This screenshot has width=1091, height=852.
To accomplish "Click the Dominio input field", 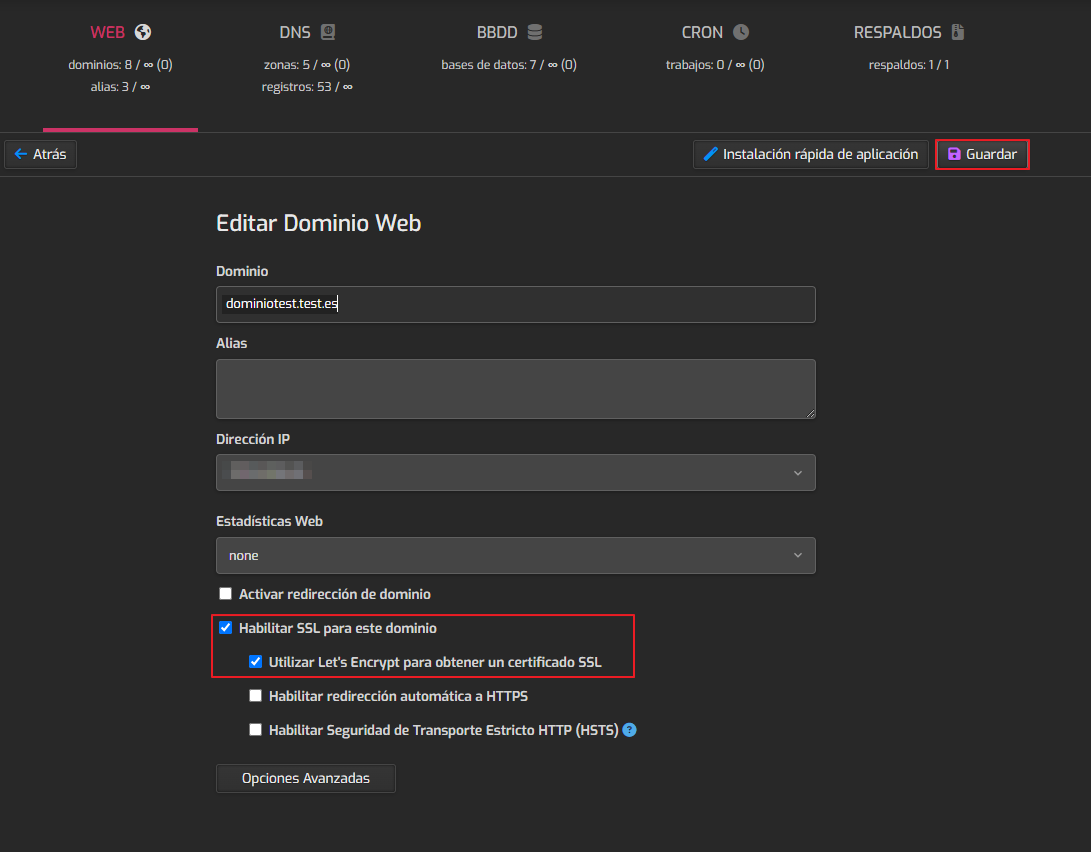I will click(x=516, y=305).
